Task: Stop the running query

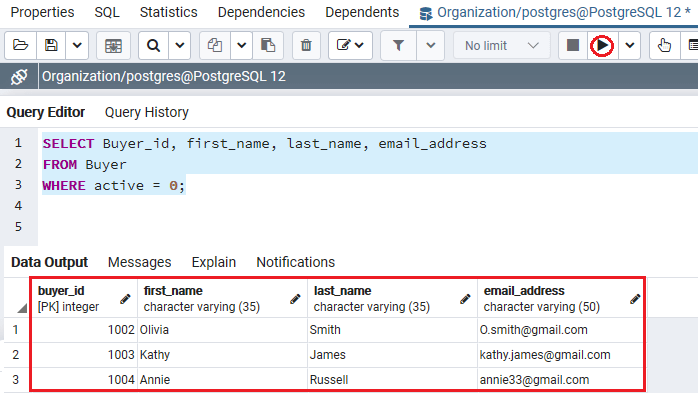Action: pos(573,45)
